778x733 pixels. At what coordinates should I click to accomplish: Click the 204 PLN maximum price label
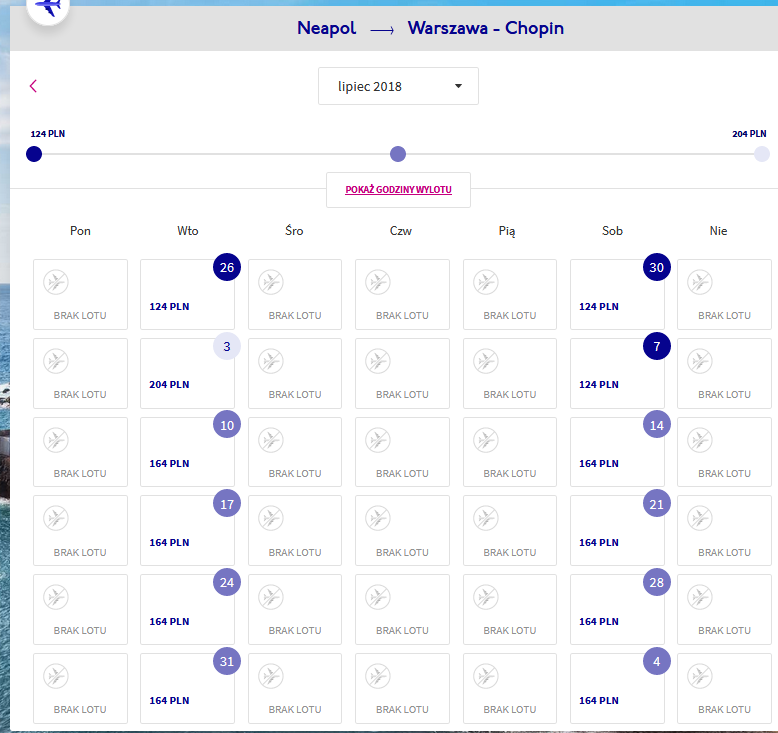tap(749, 133)
